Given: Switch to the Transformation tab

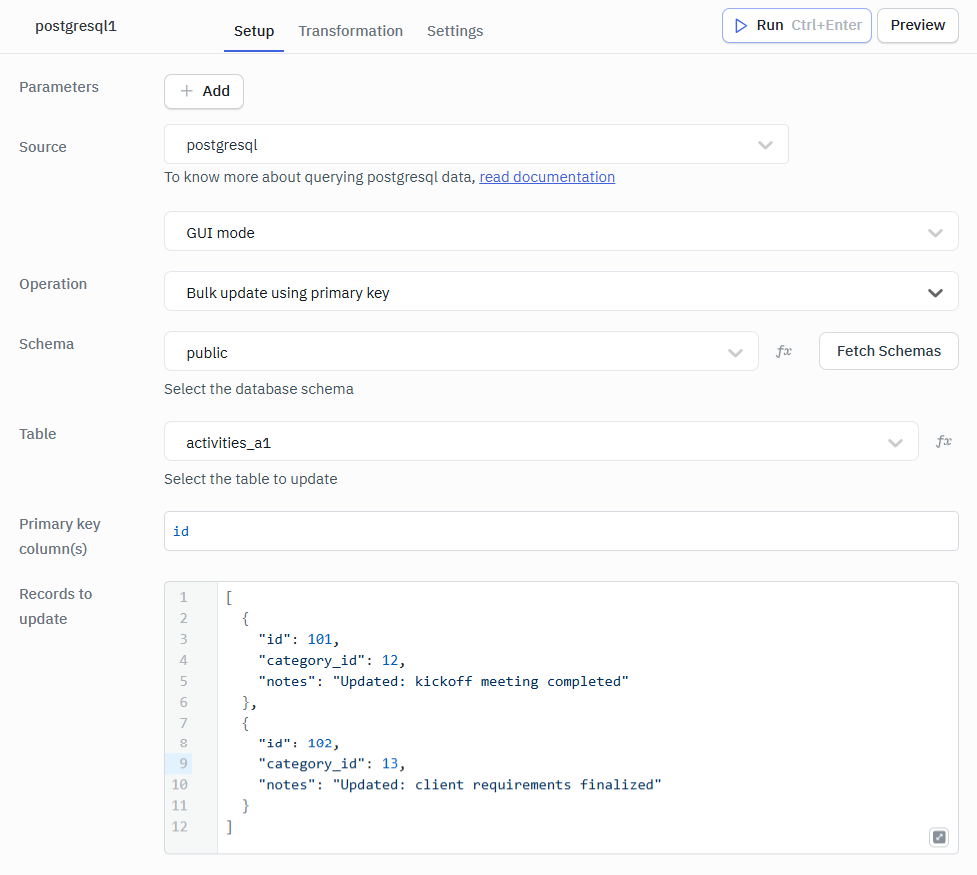Looking at the screenshot, I should (350, 31).
